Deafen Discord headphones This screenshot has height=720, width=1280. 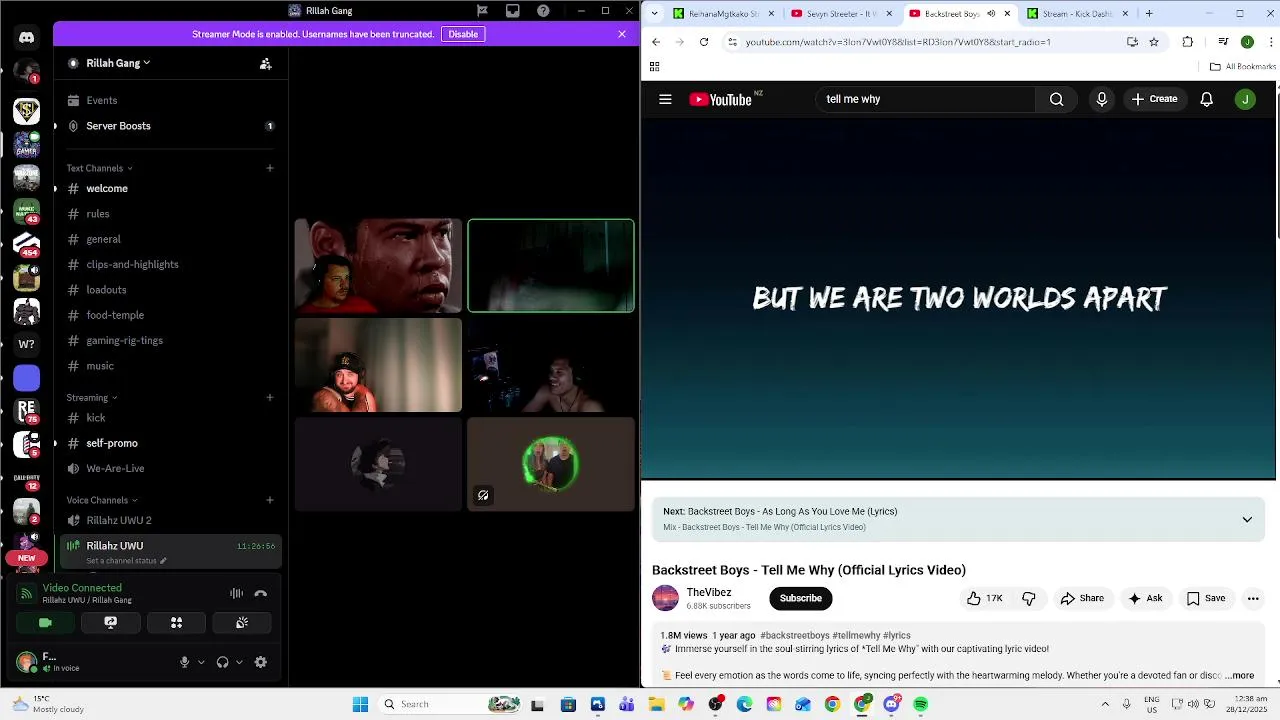point(222,662)
